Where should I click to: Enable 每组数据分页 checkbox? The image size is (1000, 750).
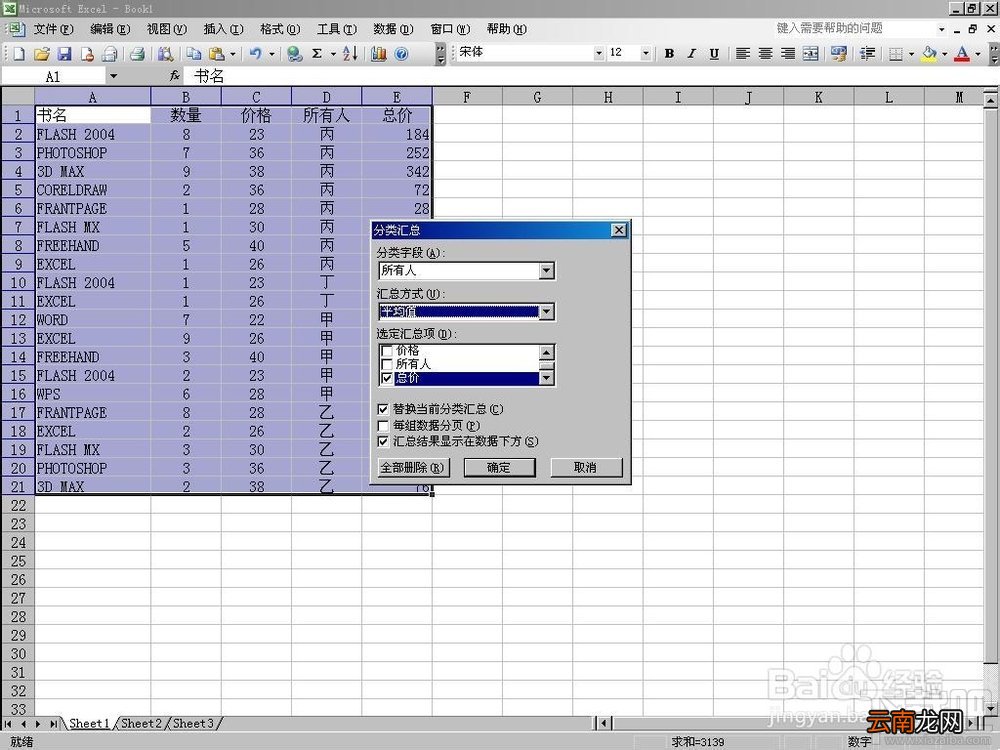[383, 425]
